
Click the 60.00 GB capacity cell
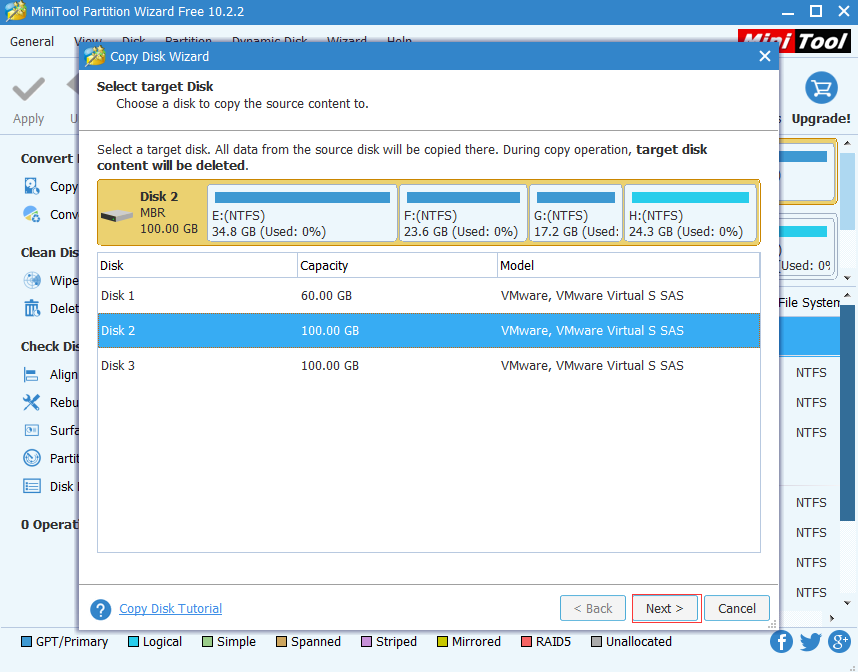click(x=326, y=296)
